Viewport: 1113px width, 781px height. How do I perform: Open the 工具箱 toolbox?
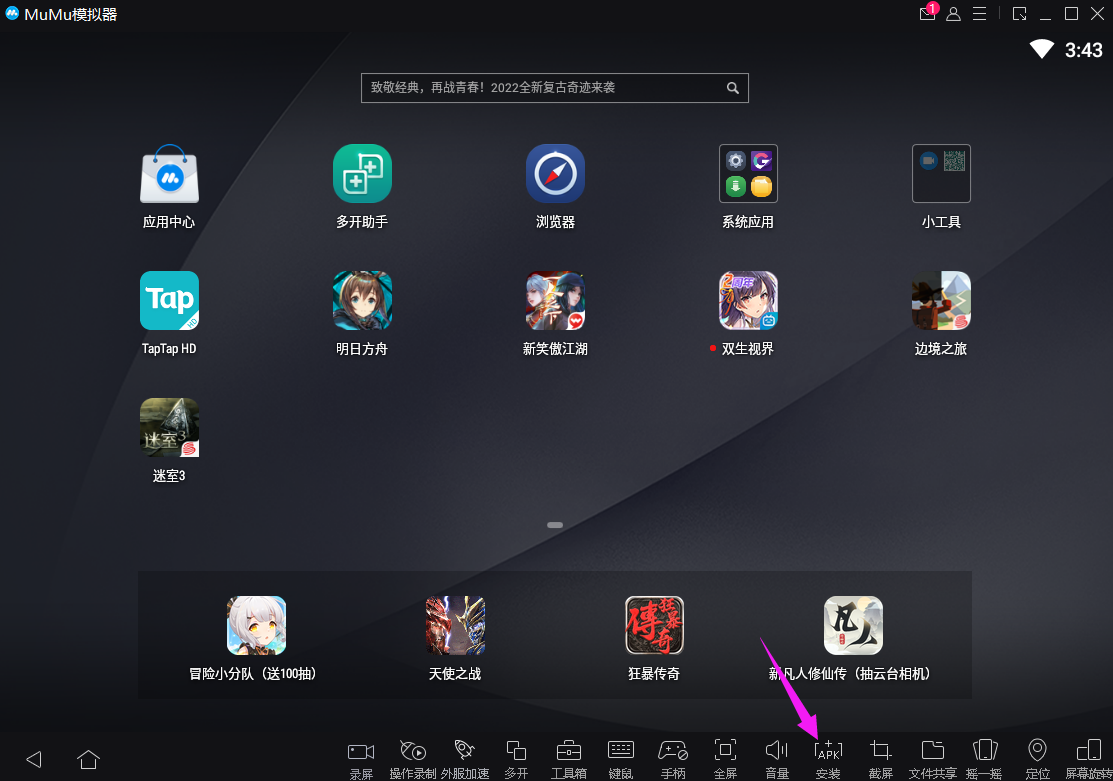point(569,759)
